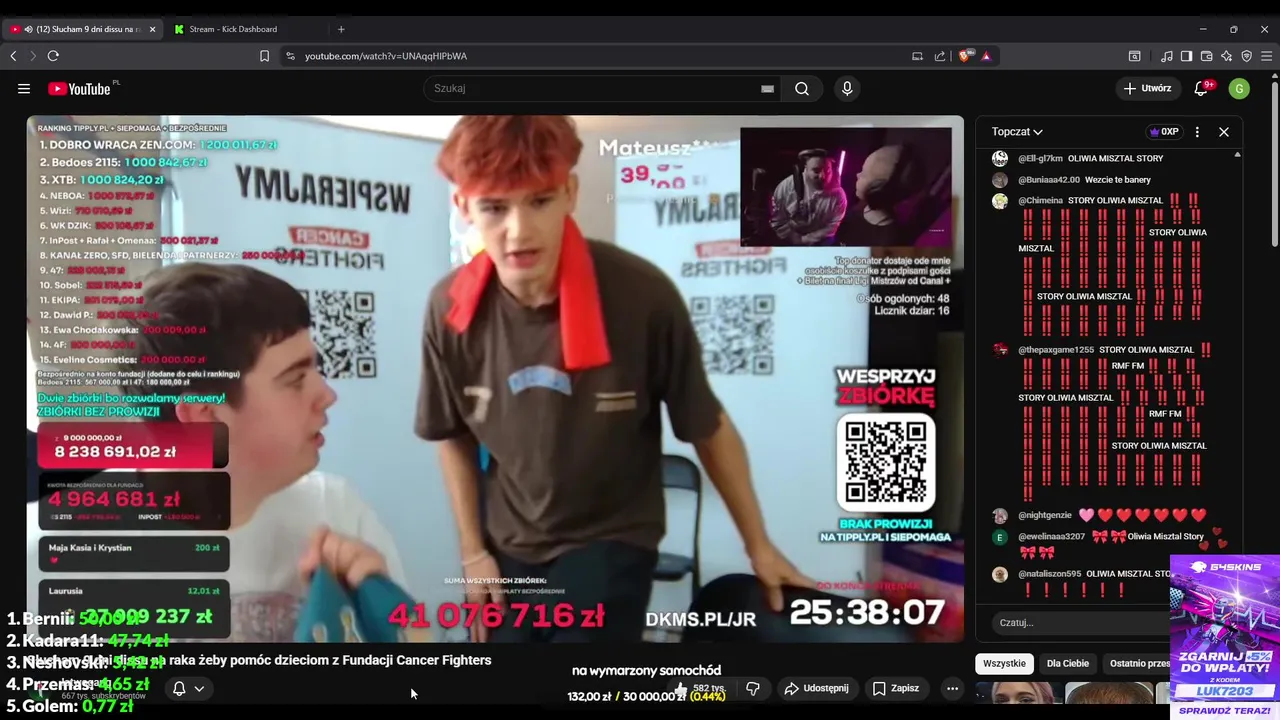This screenshot has height=720, width=1280.
Task: Open the chat three-dot options menu
Action: (x=1197, y=132)
